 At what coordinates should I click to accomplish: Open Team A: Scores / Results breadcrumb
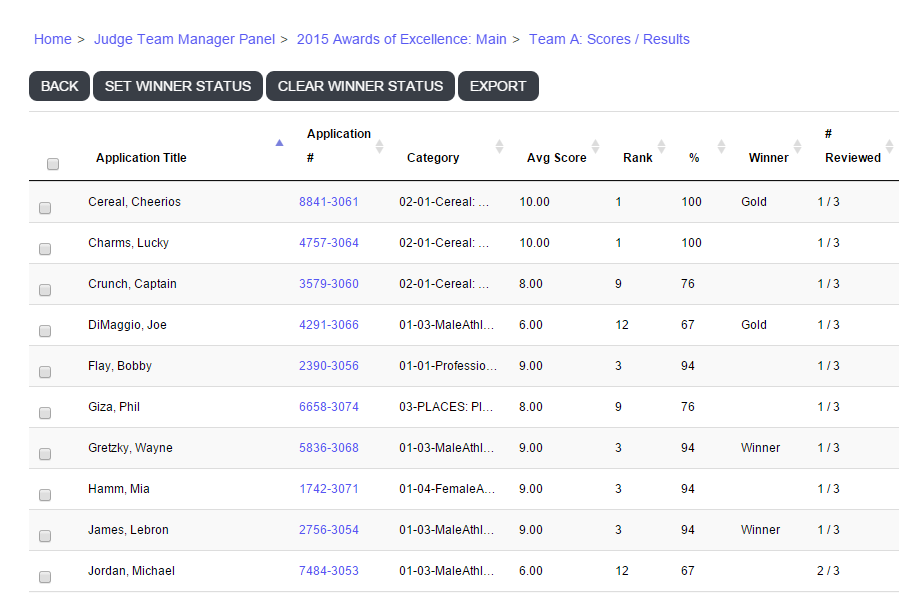click(x=609, y=39)
